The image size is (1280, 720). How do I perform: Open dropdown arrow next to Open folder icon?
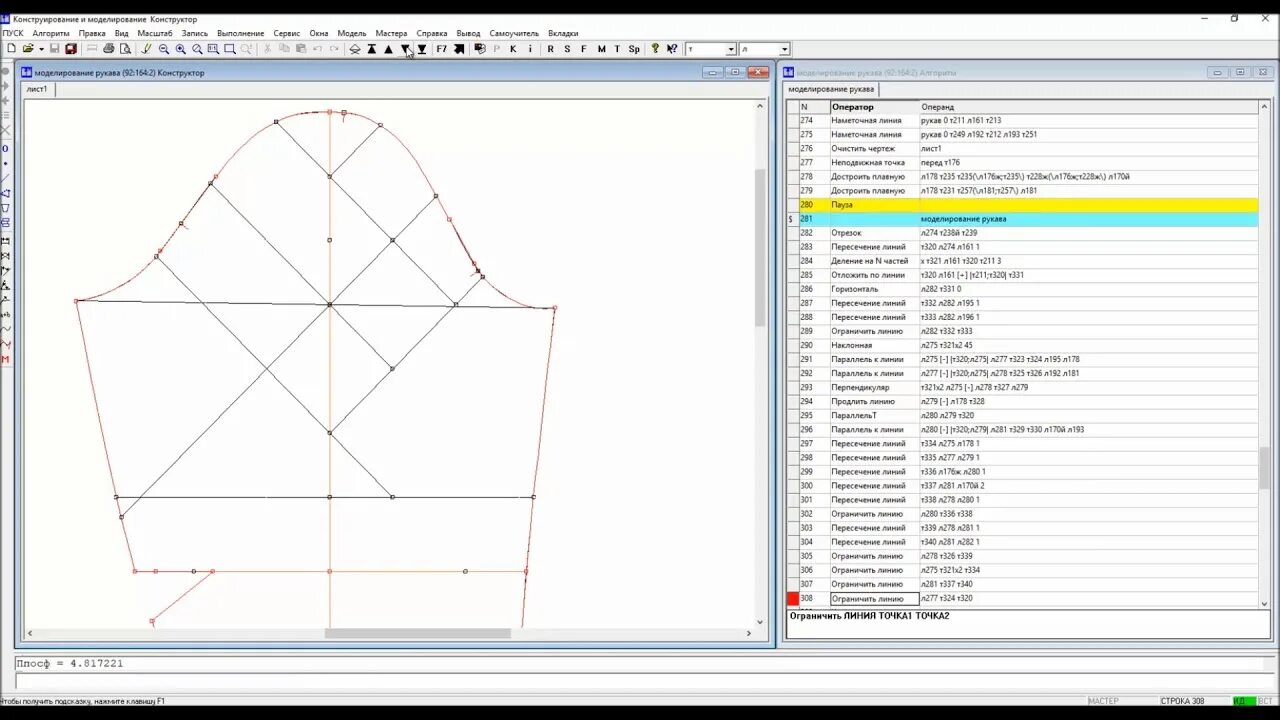point(42,49)
